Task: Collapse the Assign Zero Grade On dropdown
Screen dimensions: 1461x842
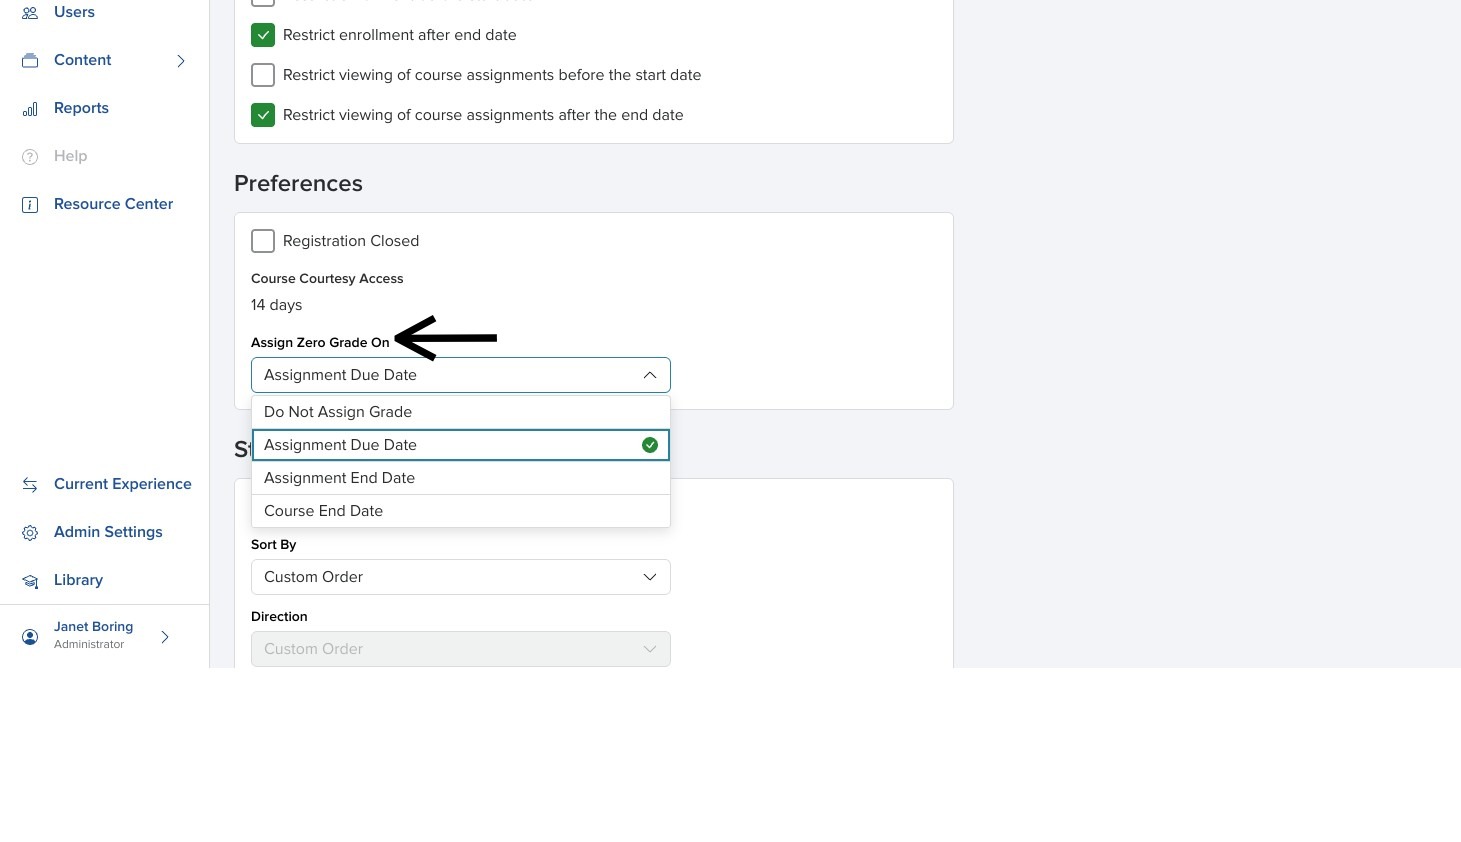Action: 461,375
